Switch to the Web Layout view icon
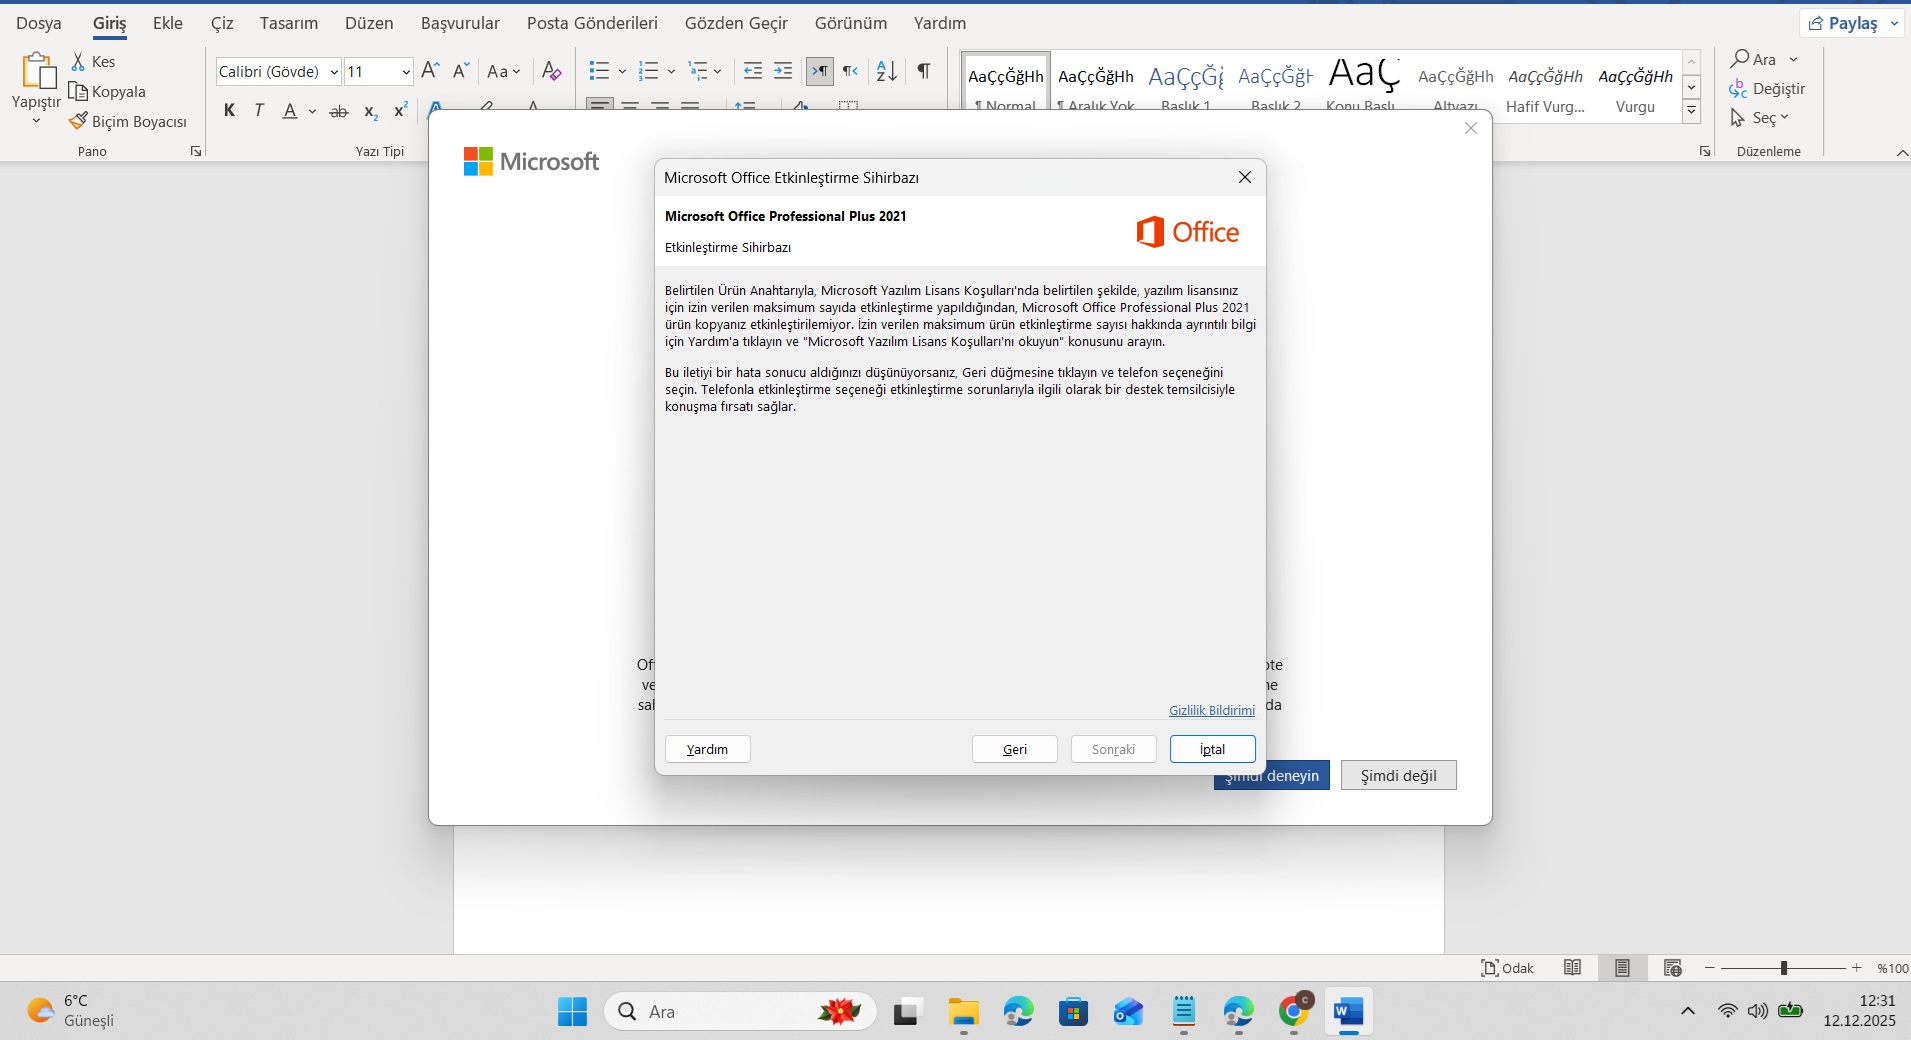The width and height of the screenshot is (1911, 1040). click(1673, 968)
